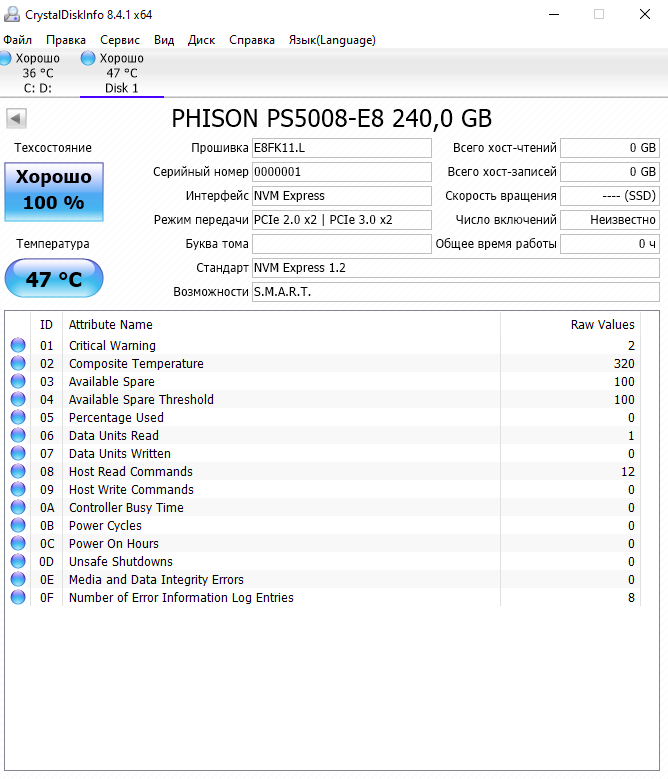
Task: Click the previous disk arrow button
Action: [16, 119]
